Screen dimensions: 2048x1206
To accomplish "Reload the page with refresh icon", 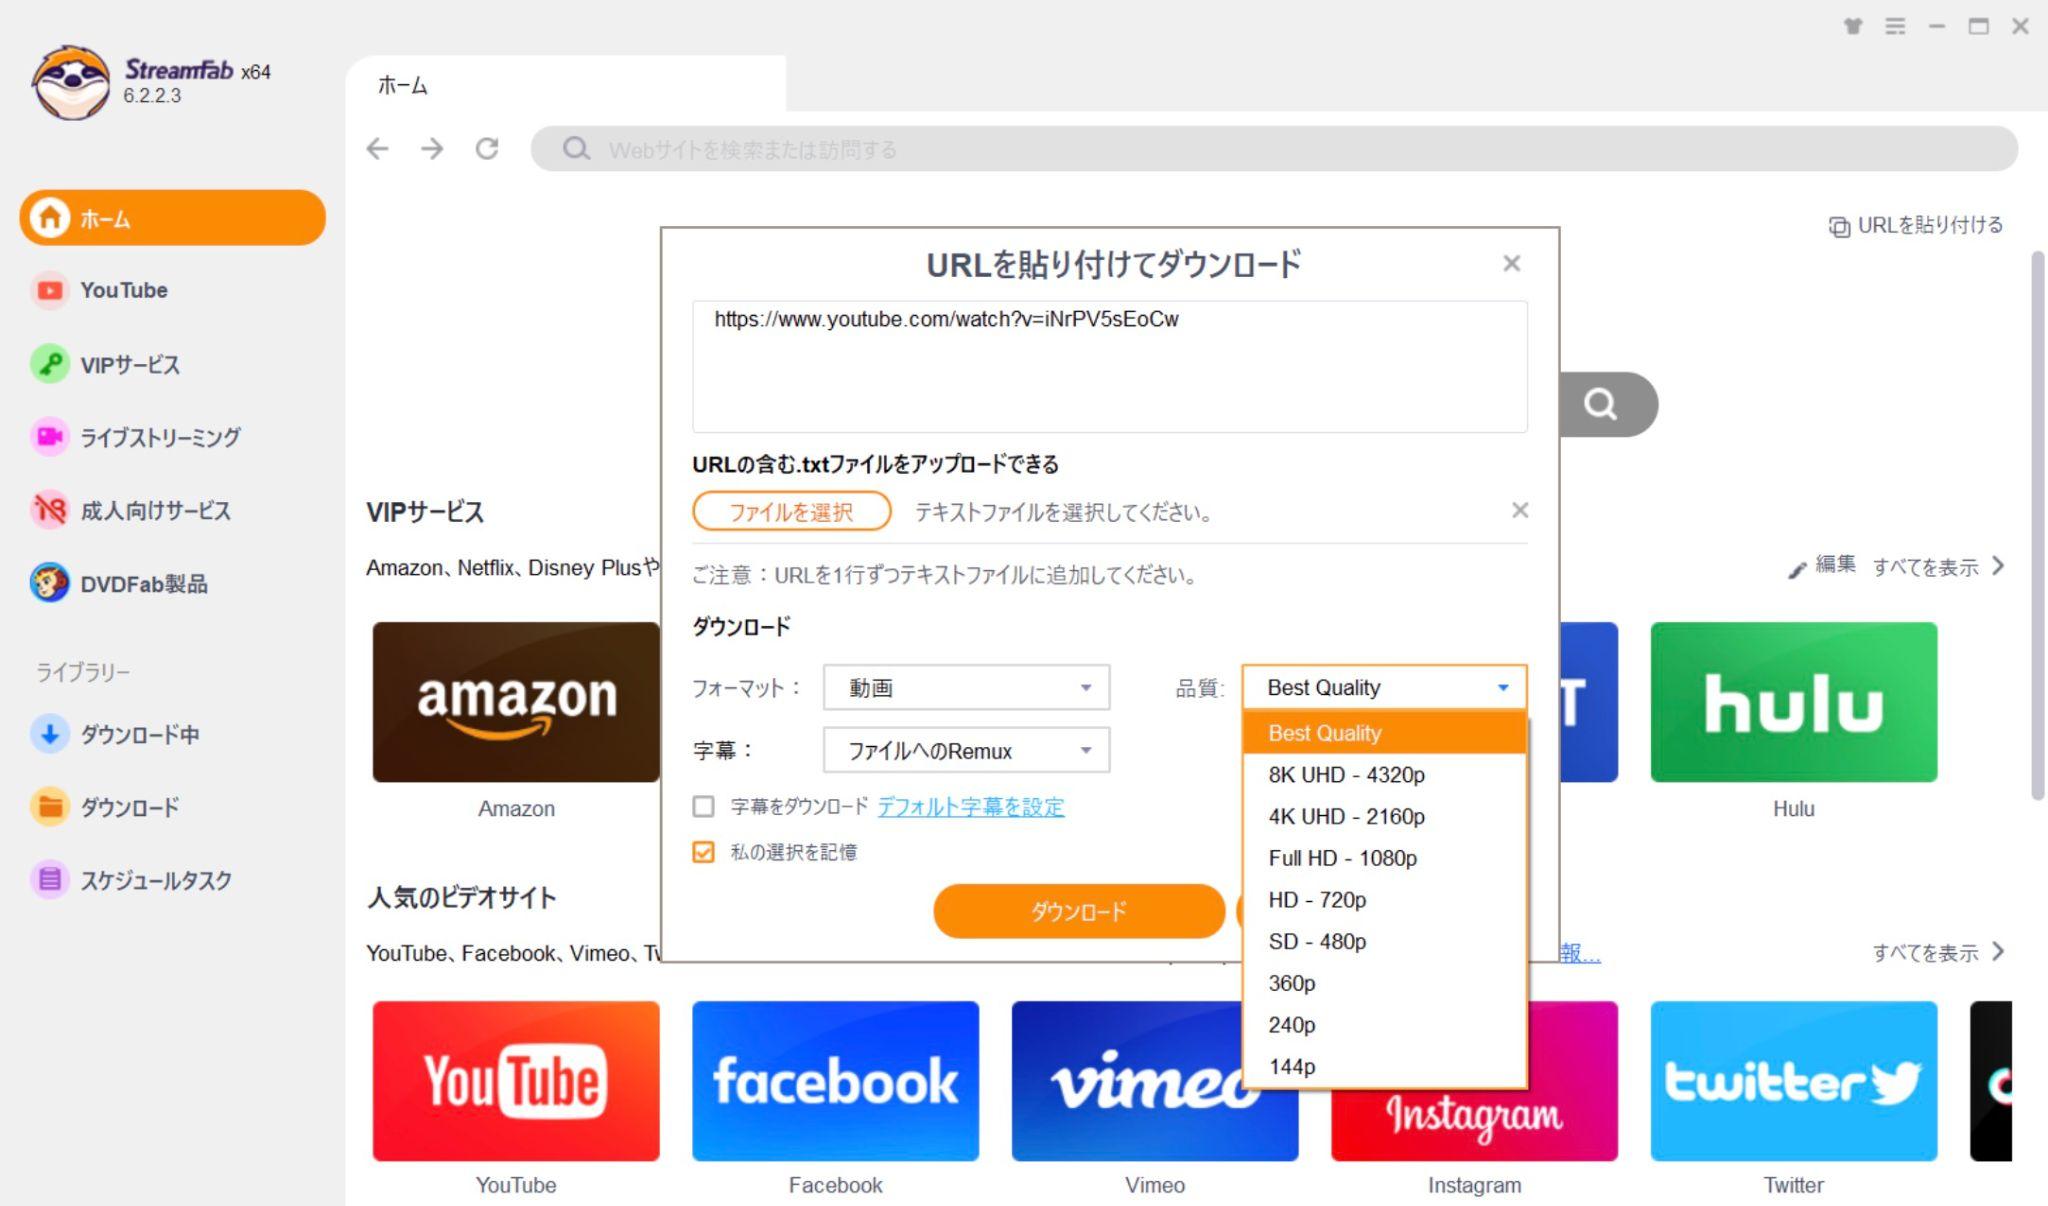I will tap(487, 149).
